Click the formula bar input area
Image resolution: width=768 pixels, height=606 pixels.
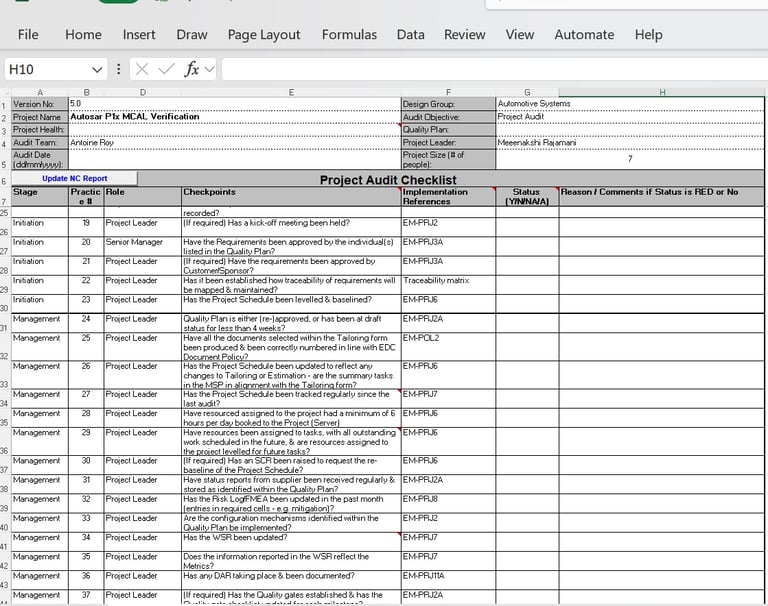click(x=495, y=69)
